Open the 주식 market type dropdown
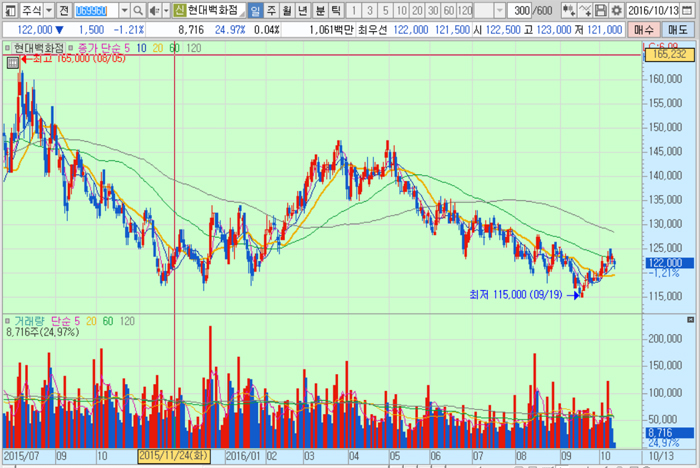The image size is (700, 468). click(x=46, y=10)
